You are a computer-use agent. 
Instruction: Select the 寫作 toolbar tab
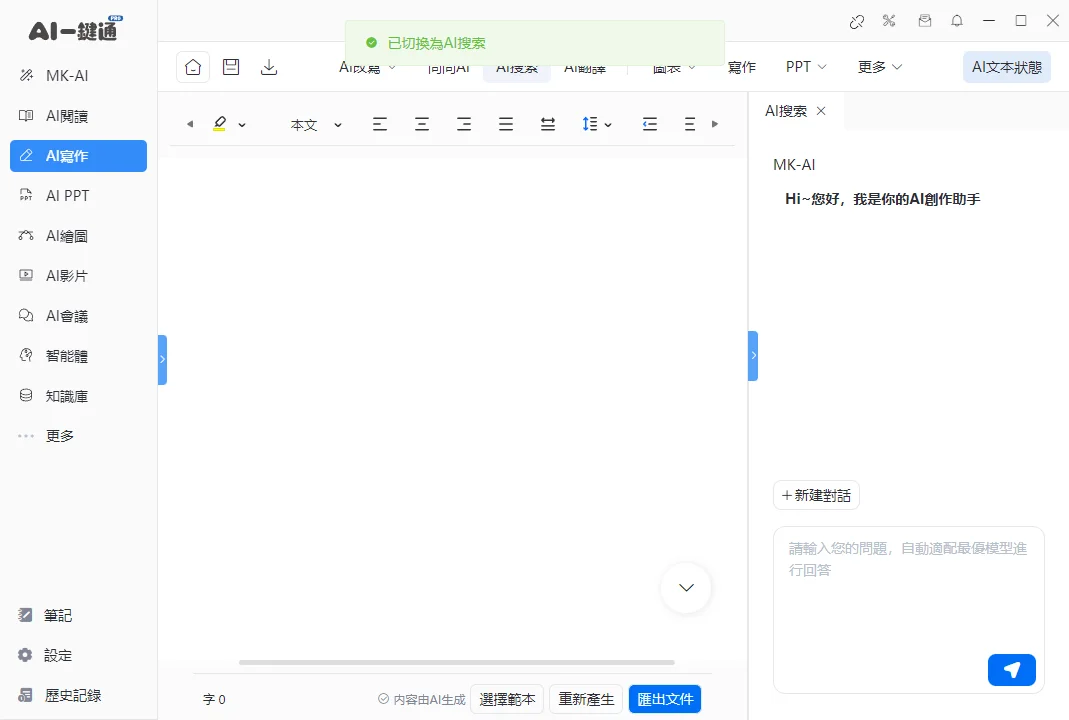pos(742,67)
